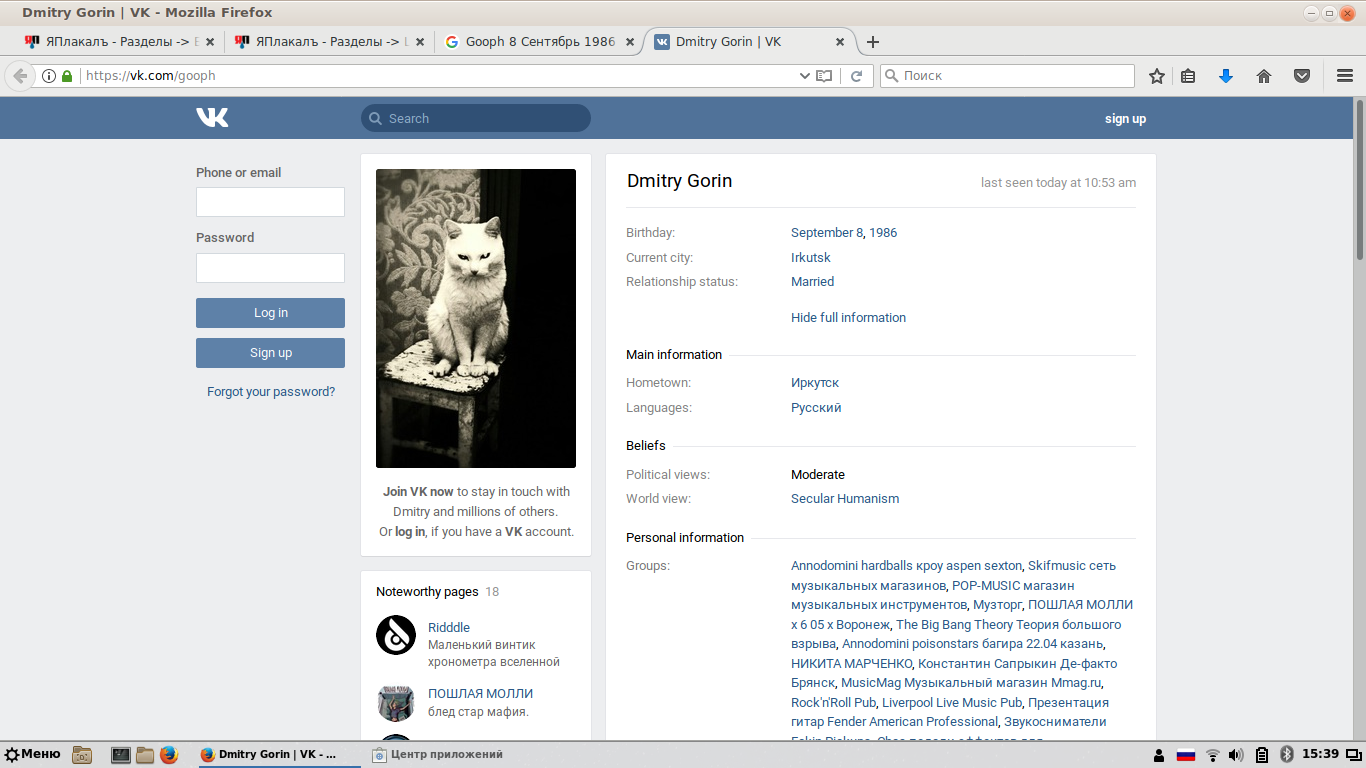Viewport: 1366px width, 768px height.
Task: Open the Иркутск hometown link
Action: tap(815, 383)
